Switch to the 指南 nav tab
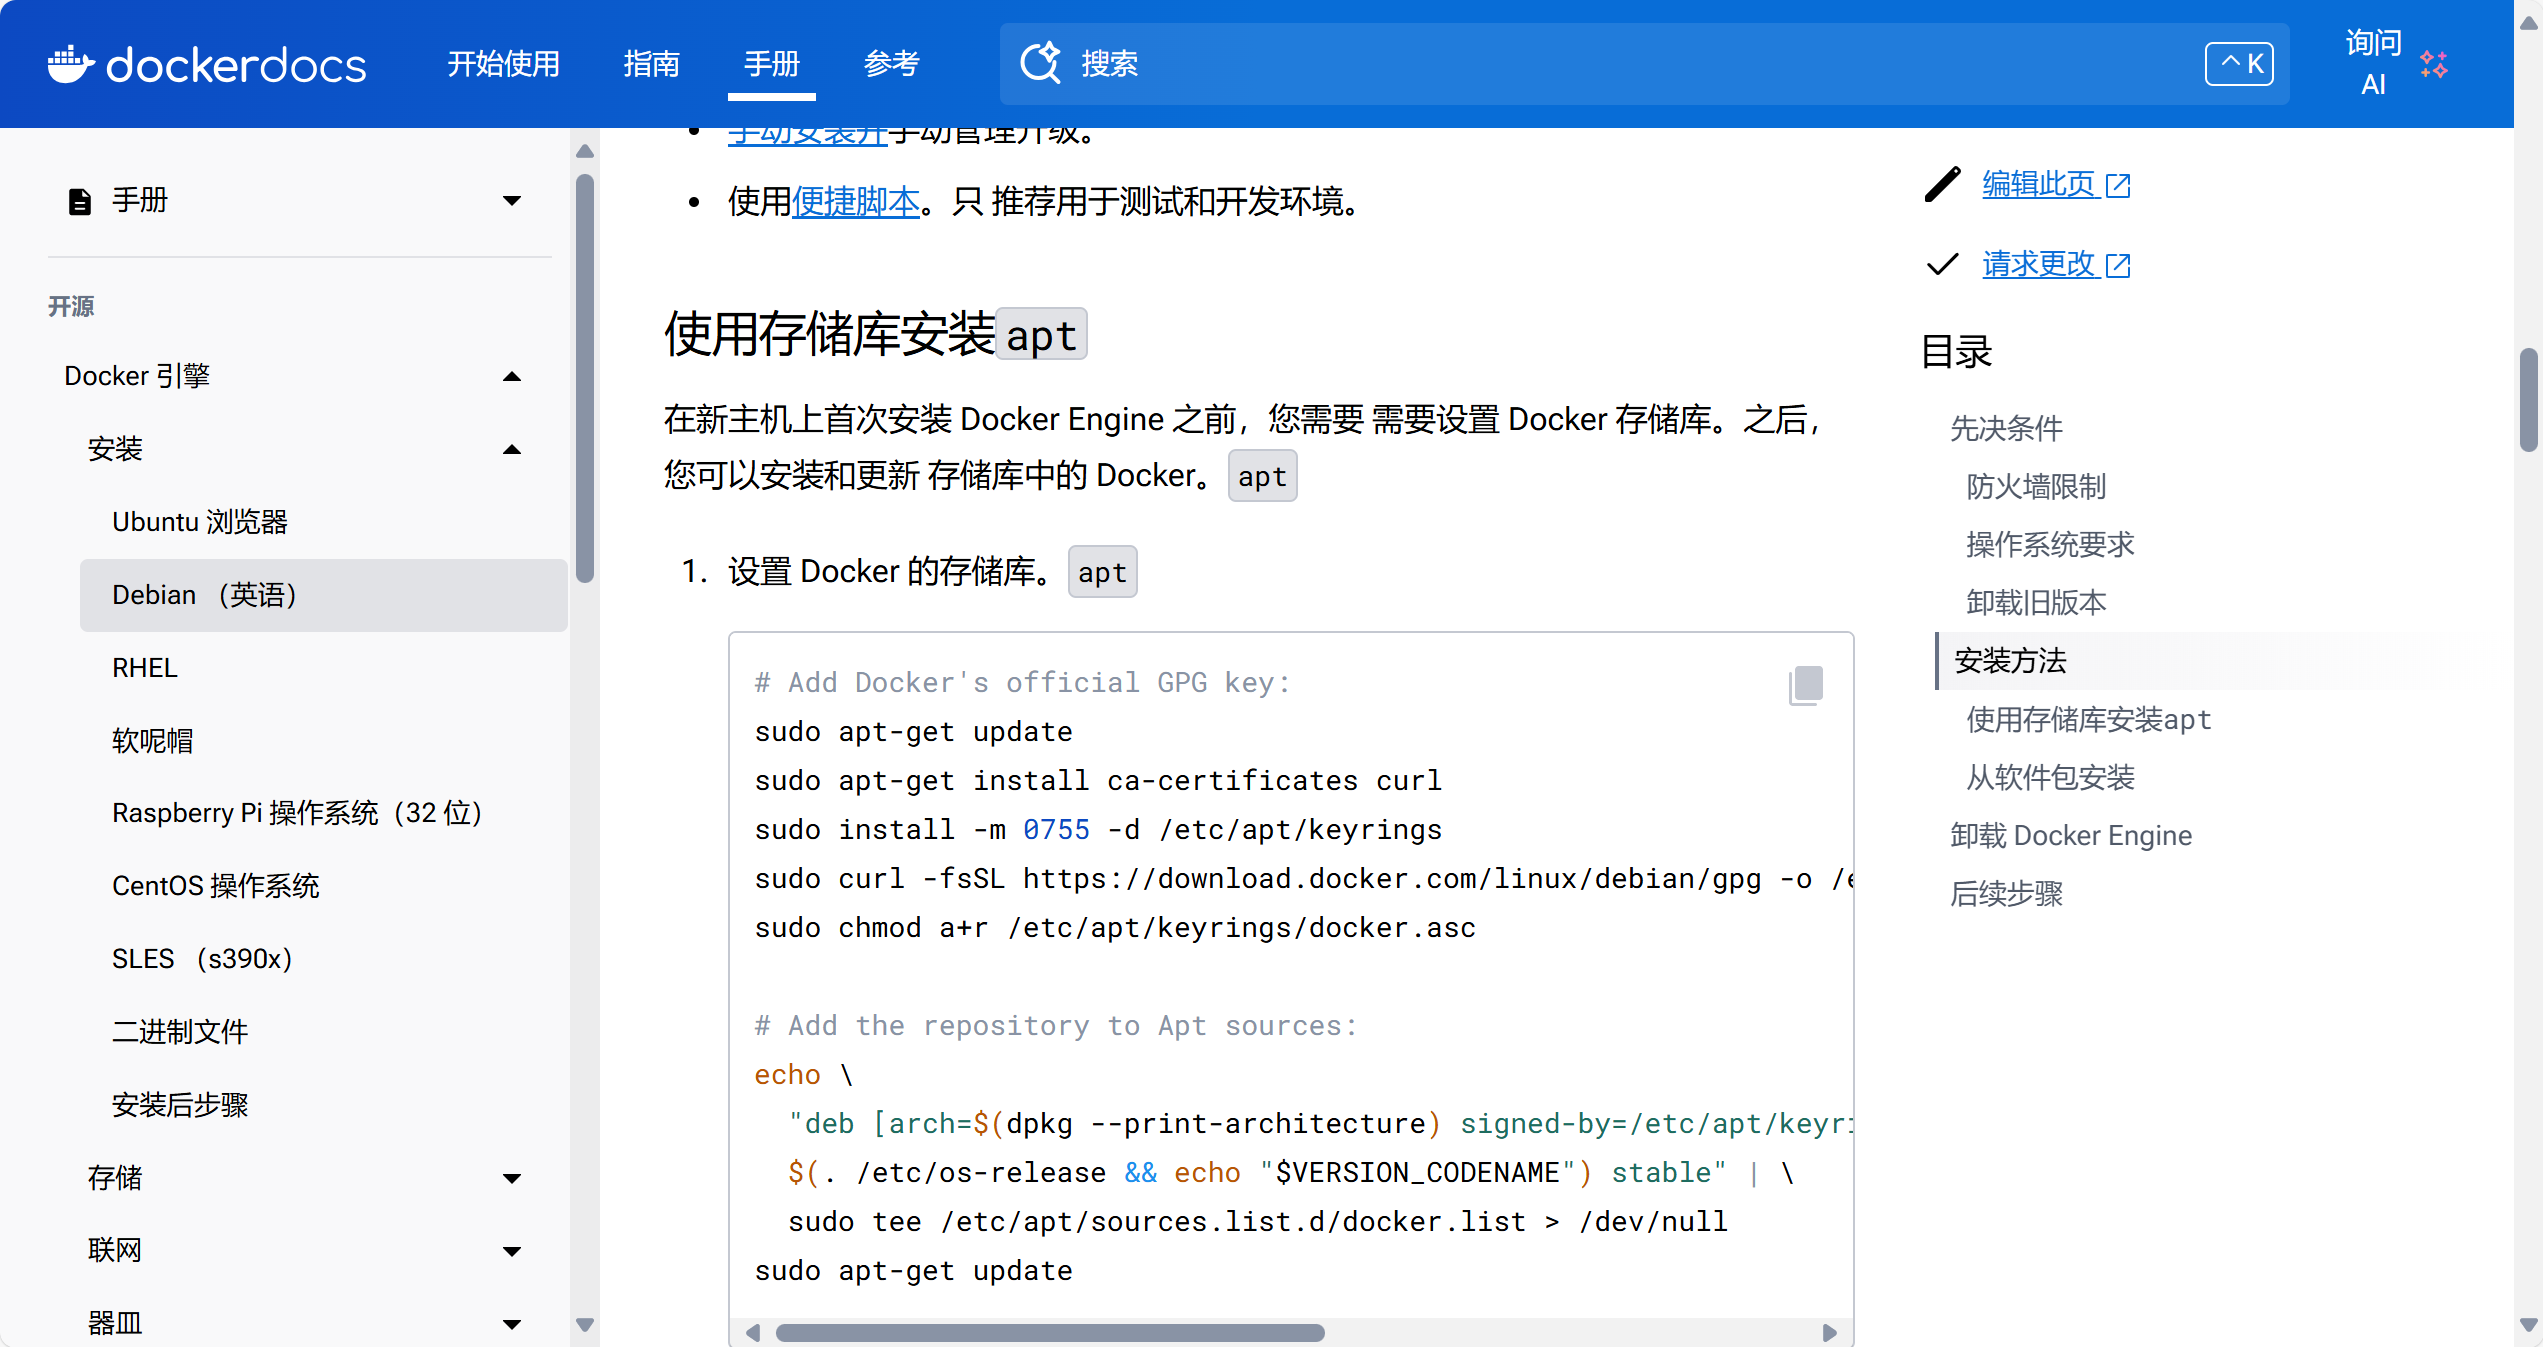Image resolution: width=2543 pixels, height=1347 pixels. (651, 64)
